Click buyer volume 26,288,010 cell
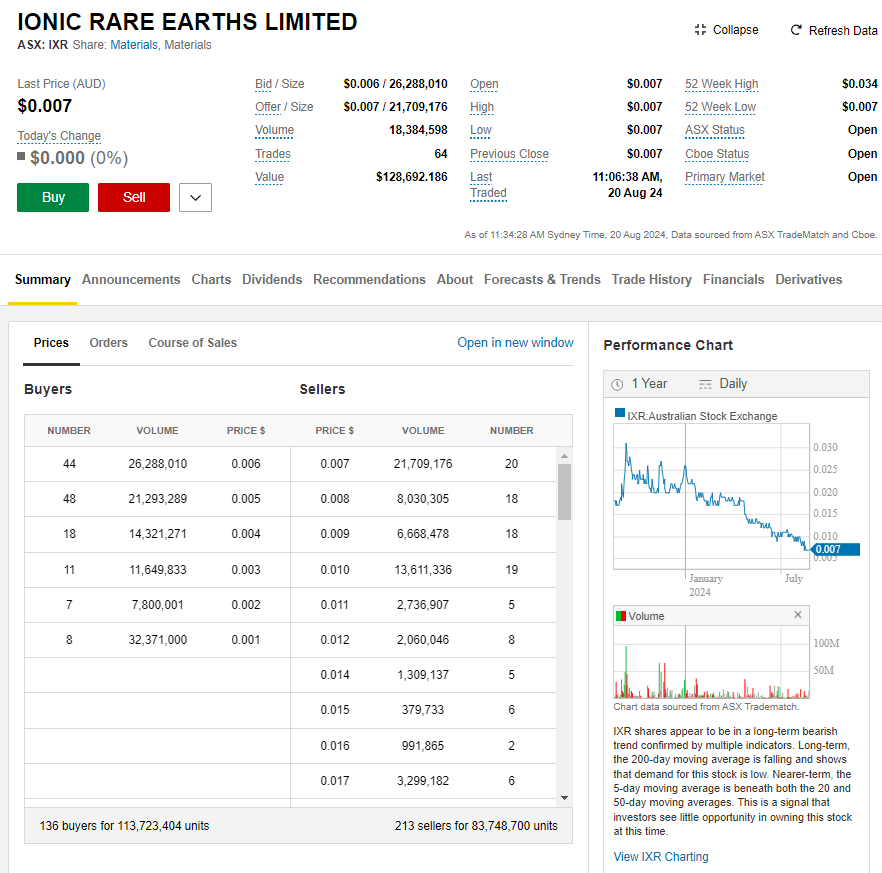The image size is (882, 873). [158, 464]
